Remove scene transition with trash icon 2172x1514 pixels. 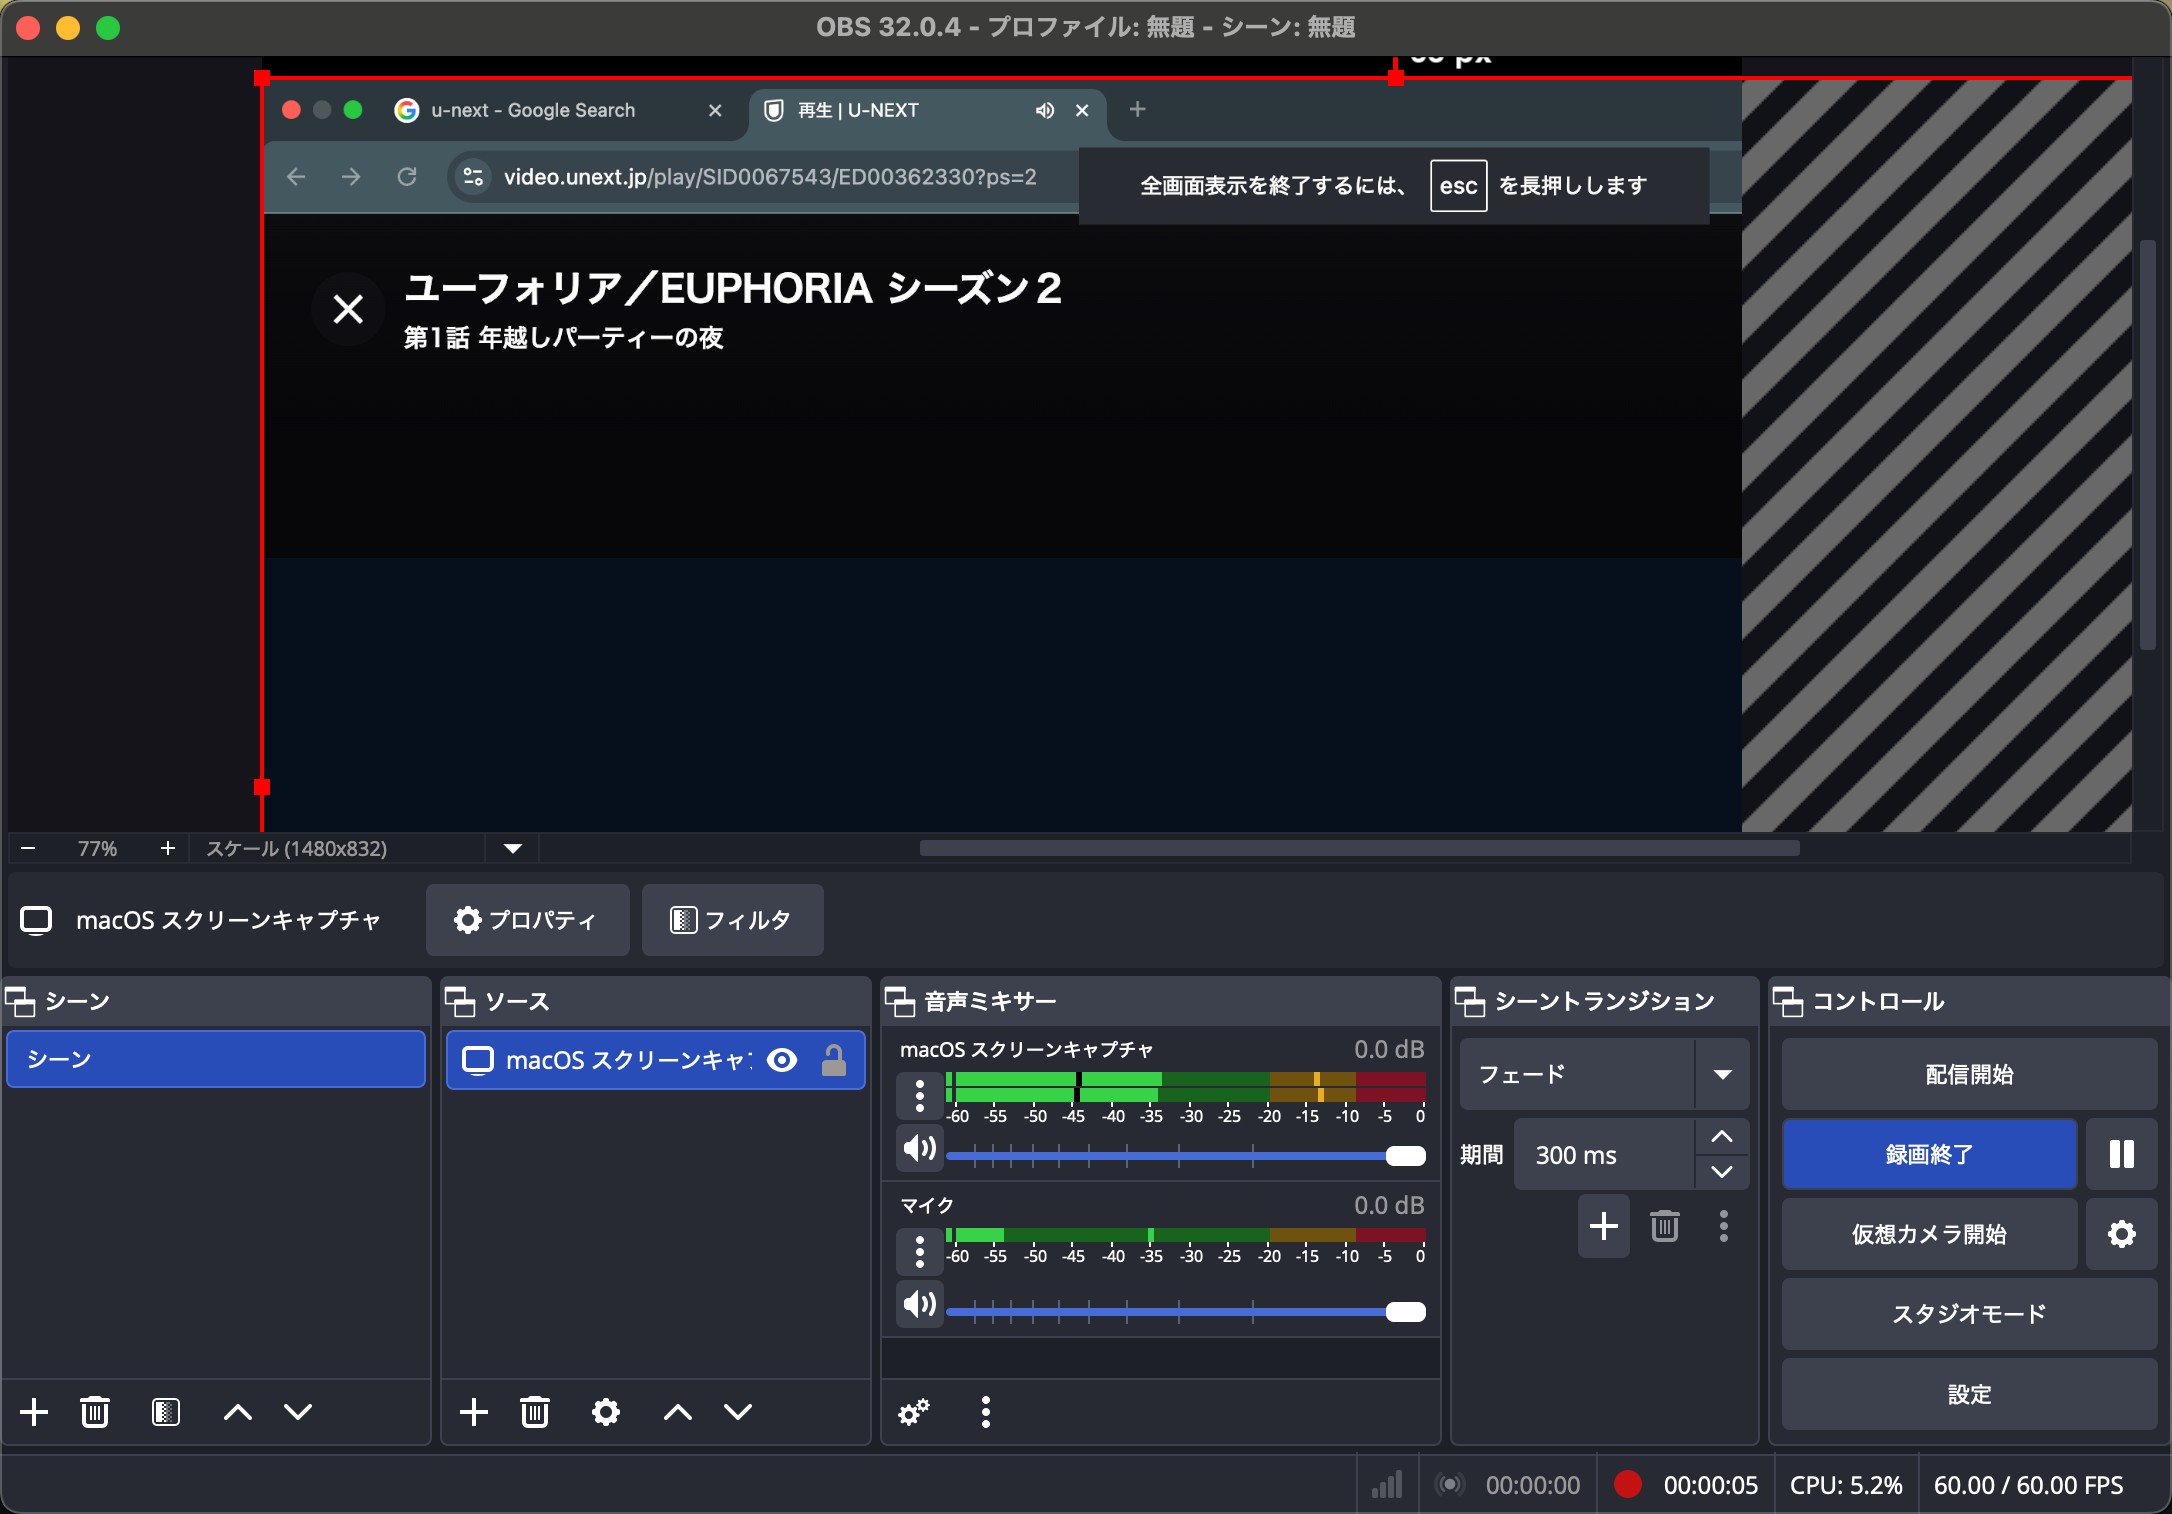[x=1665, y=1226]
